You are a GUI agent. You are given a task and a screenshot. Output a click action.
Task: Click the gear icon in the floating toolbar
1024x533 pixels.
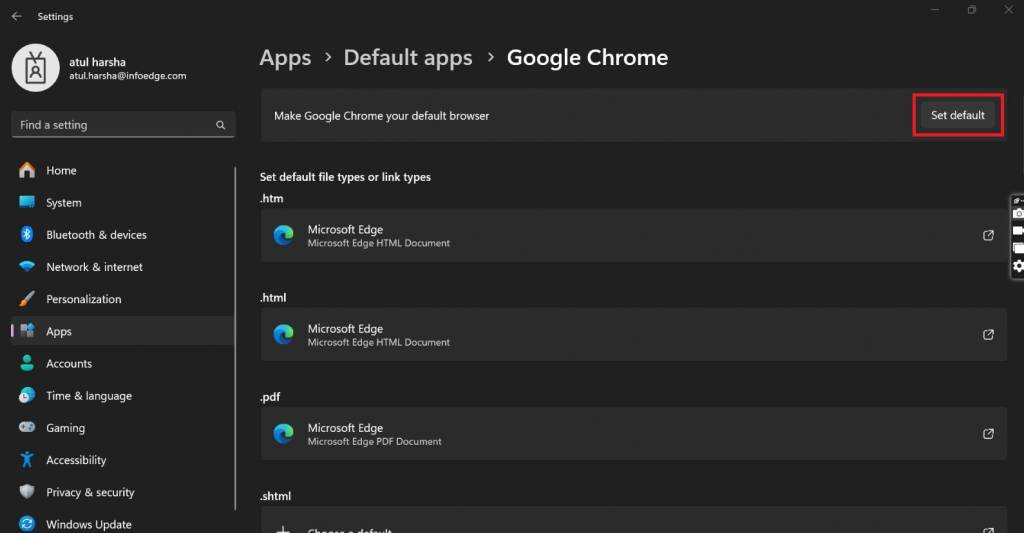click(1018, 266)
